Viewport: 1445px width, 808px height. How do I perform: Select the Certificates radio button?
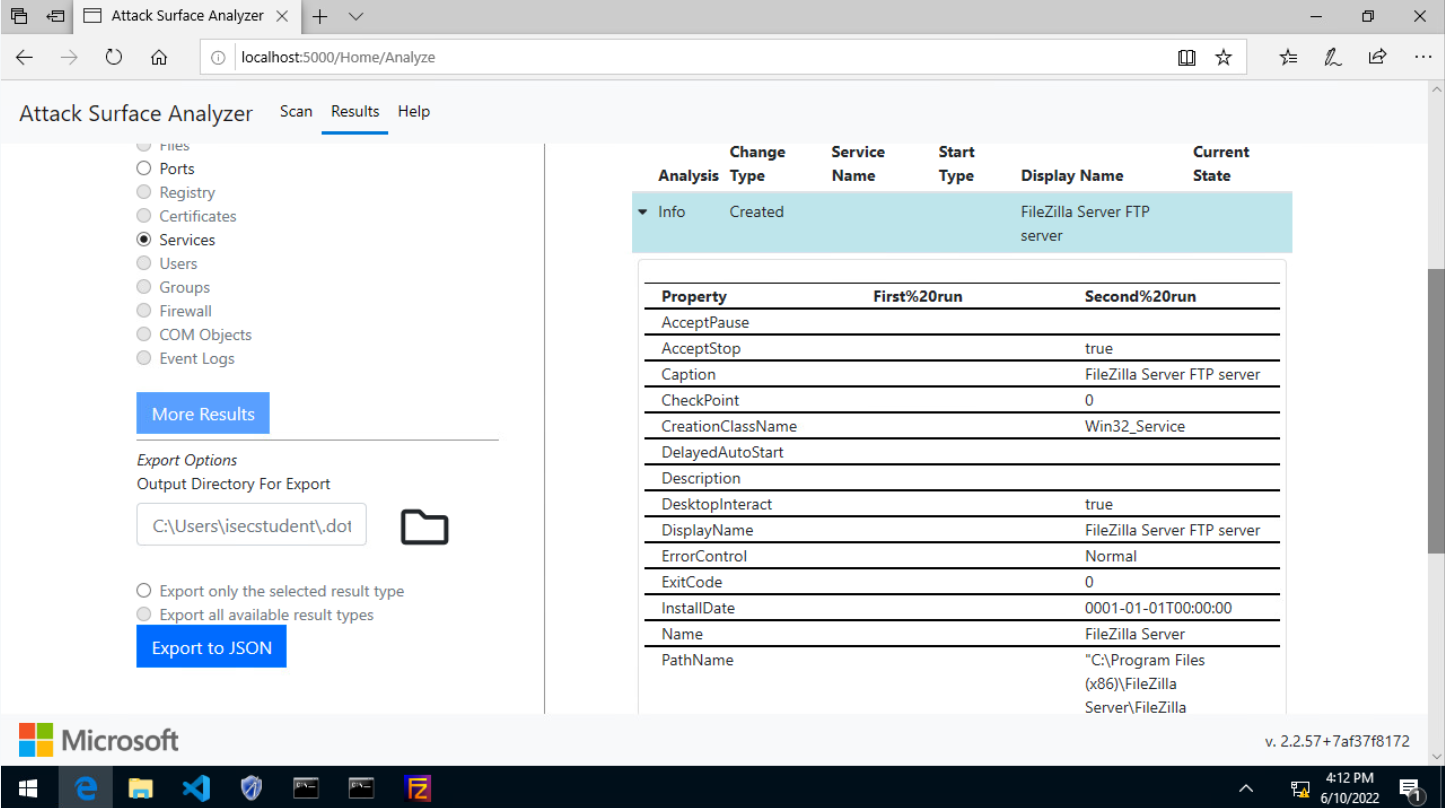(x=144, y=216)
